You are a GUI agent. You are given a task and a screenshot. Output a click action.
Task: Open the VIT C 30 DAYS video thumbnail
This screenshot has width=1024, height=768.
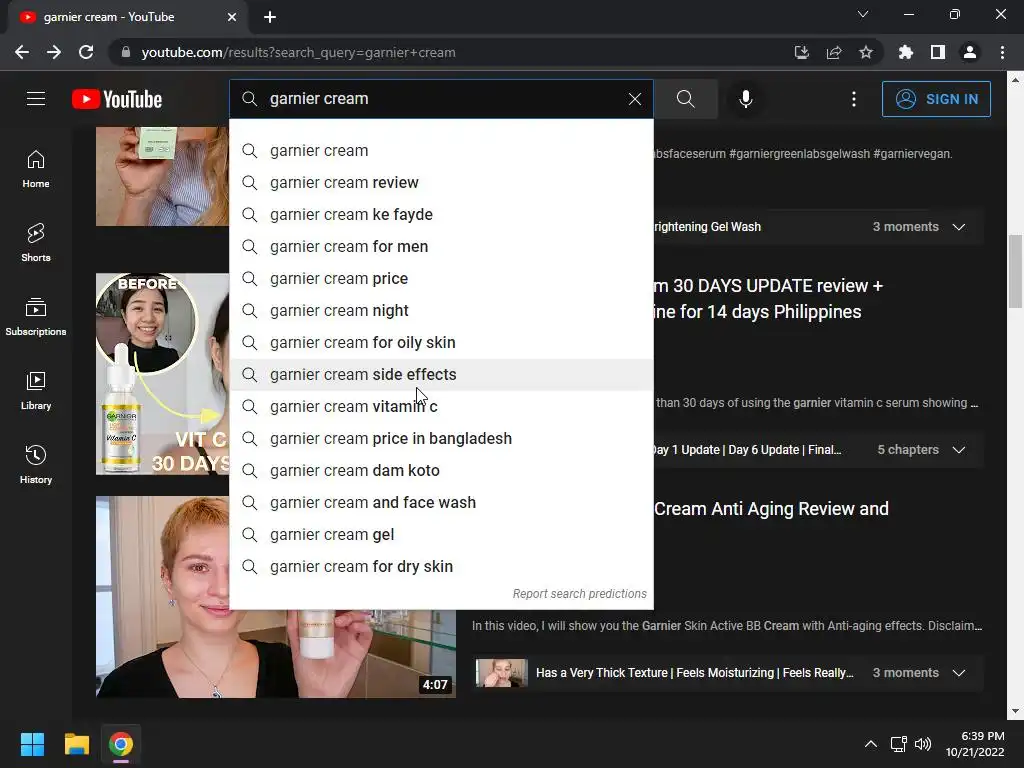(163, 374)
